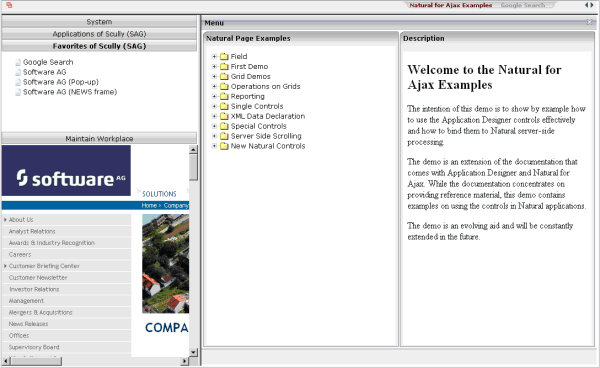Expand the Server Side Scrolling node
This screenshot has height=368, width=600.
click(x=214, y=136)
